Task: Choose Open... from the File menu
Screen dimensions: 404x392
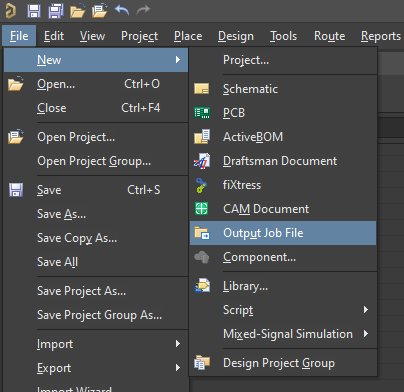Action: pos(96,84)
